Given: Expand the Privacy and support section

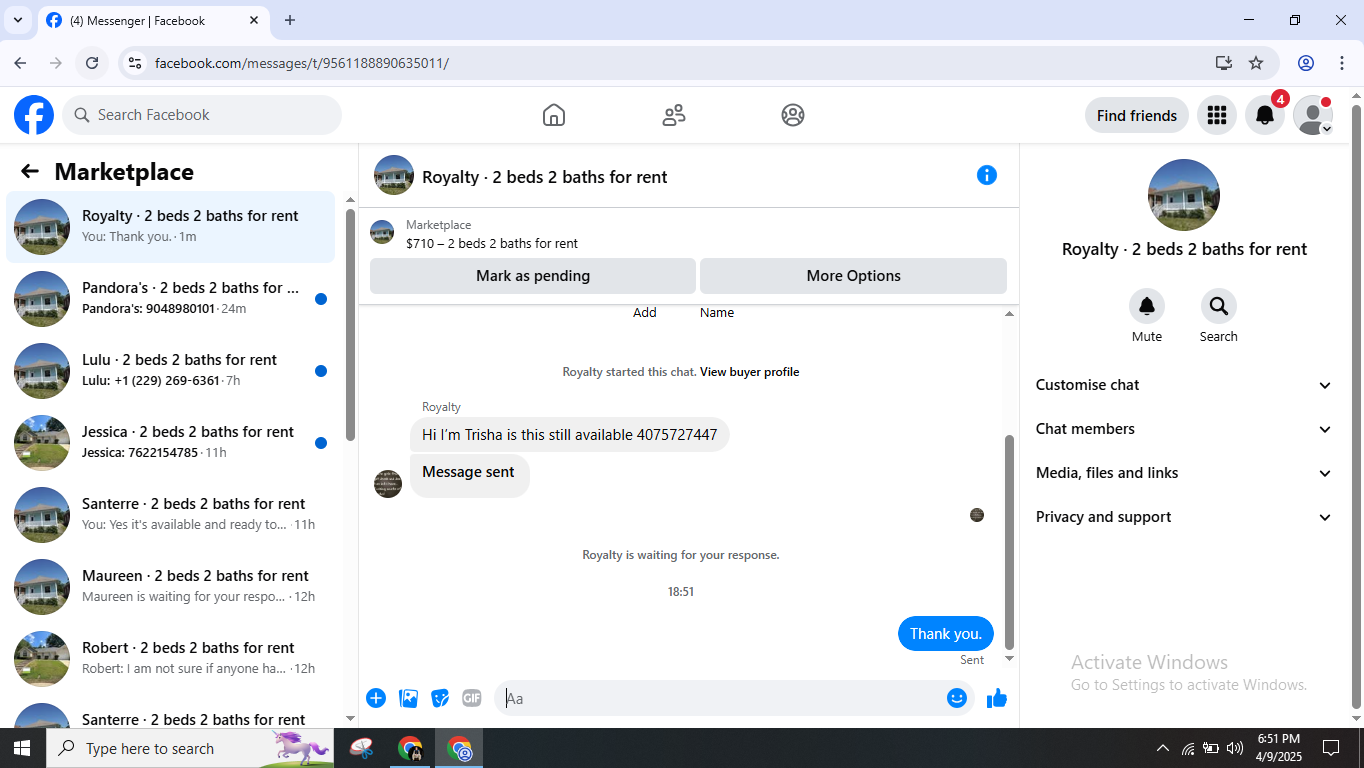Looking at the screenshot, I should click(1184, 517).
